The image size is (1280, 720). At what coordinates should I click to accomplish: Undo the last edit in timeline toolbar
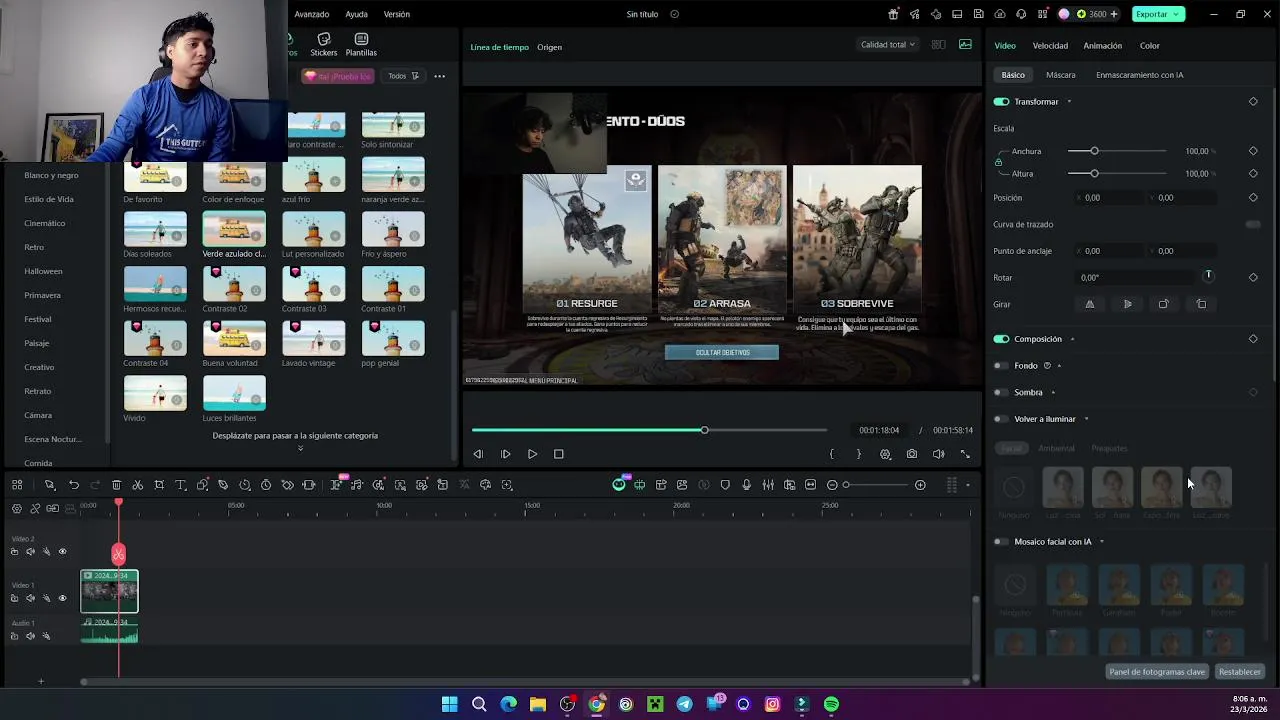click(x=73, y=485)
